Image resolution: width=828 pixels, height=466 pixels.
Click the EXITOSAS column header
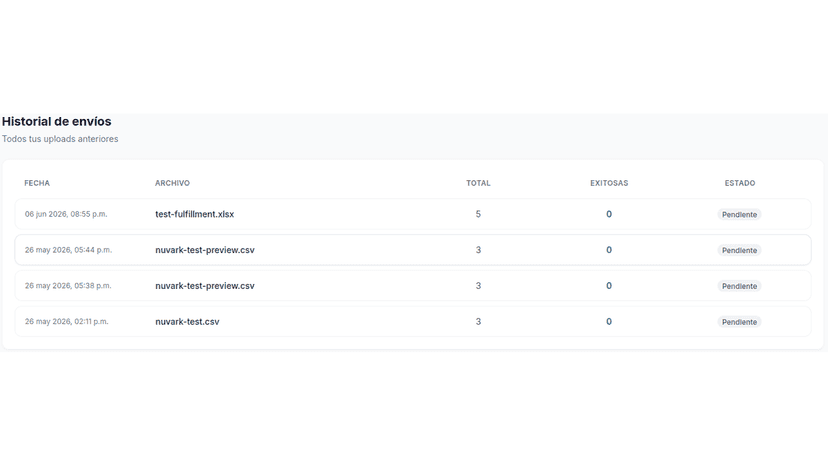(609, 183)
